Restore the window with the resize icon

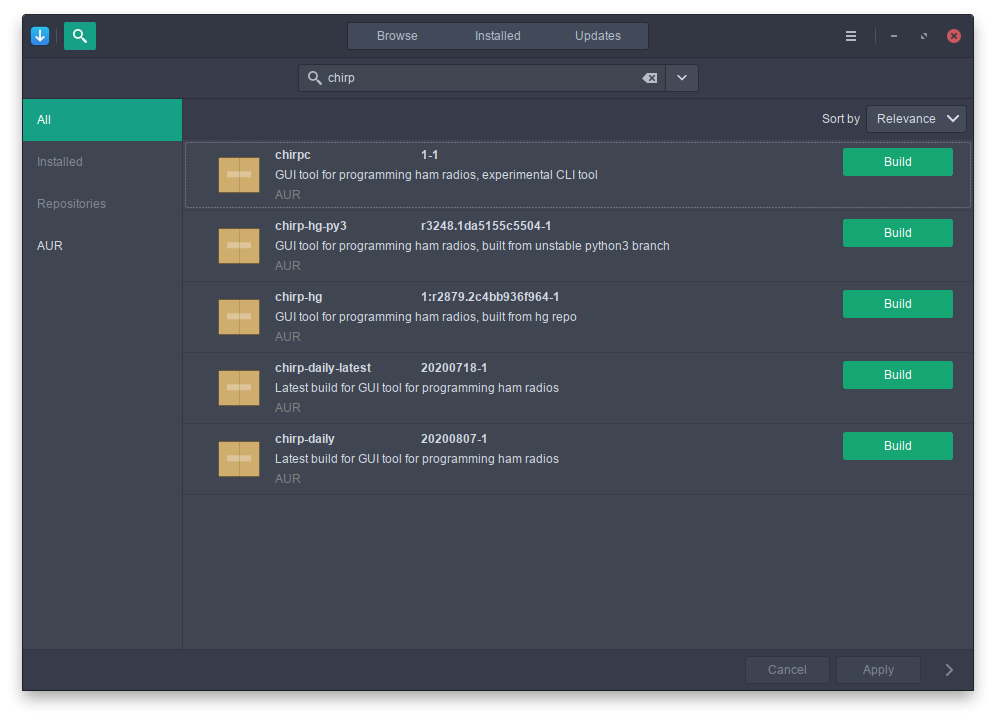[924, 36]
